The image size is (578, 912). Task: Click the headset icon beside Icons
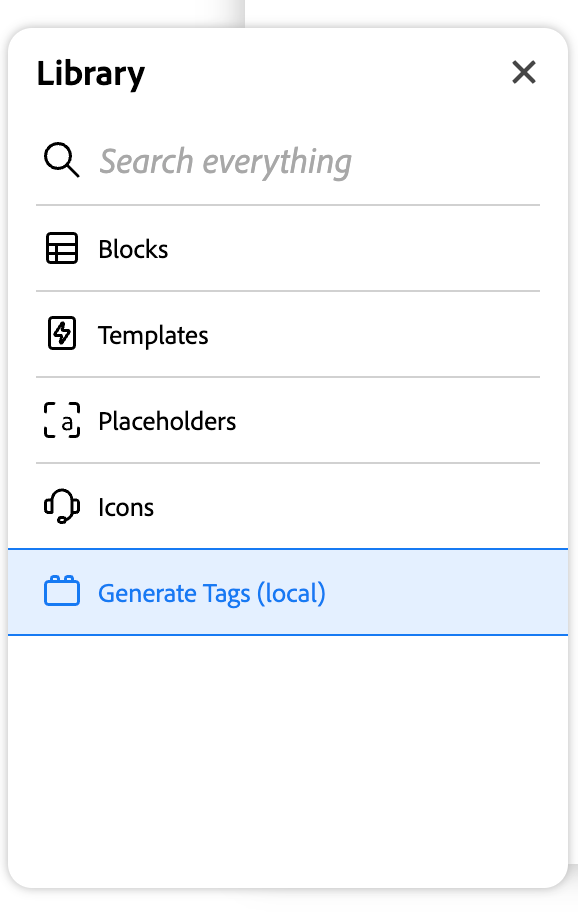click(62, 506)
